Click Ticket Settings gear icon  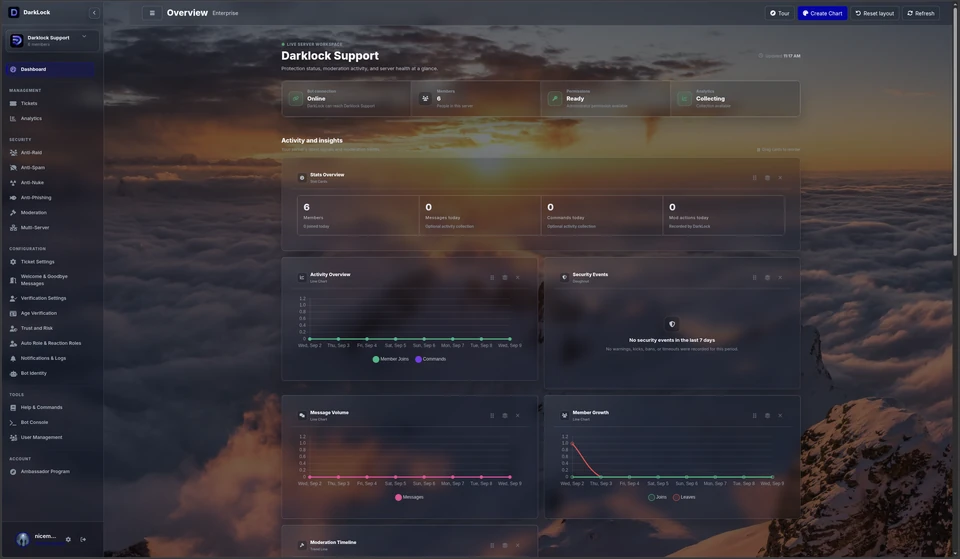point(13,262)
